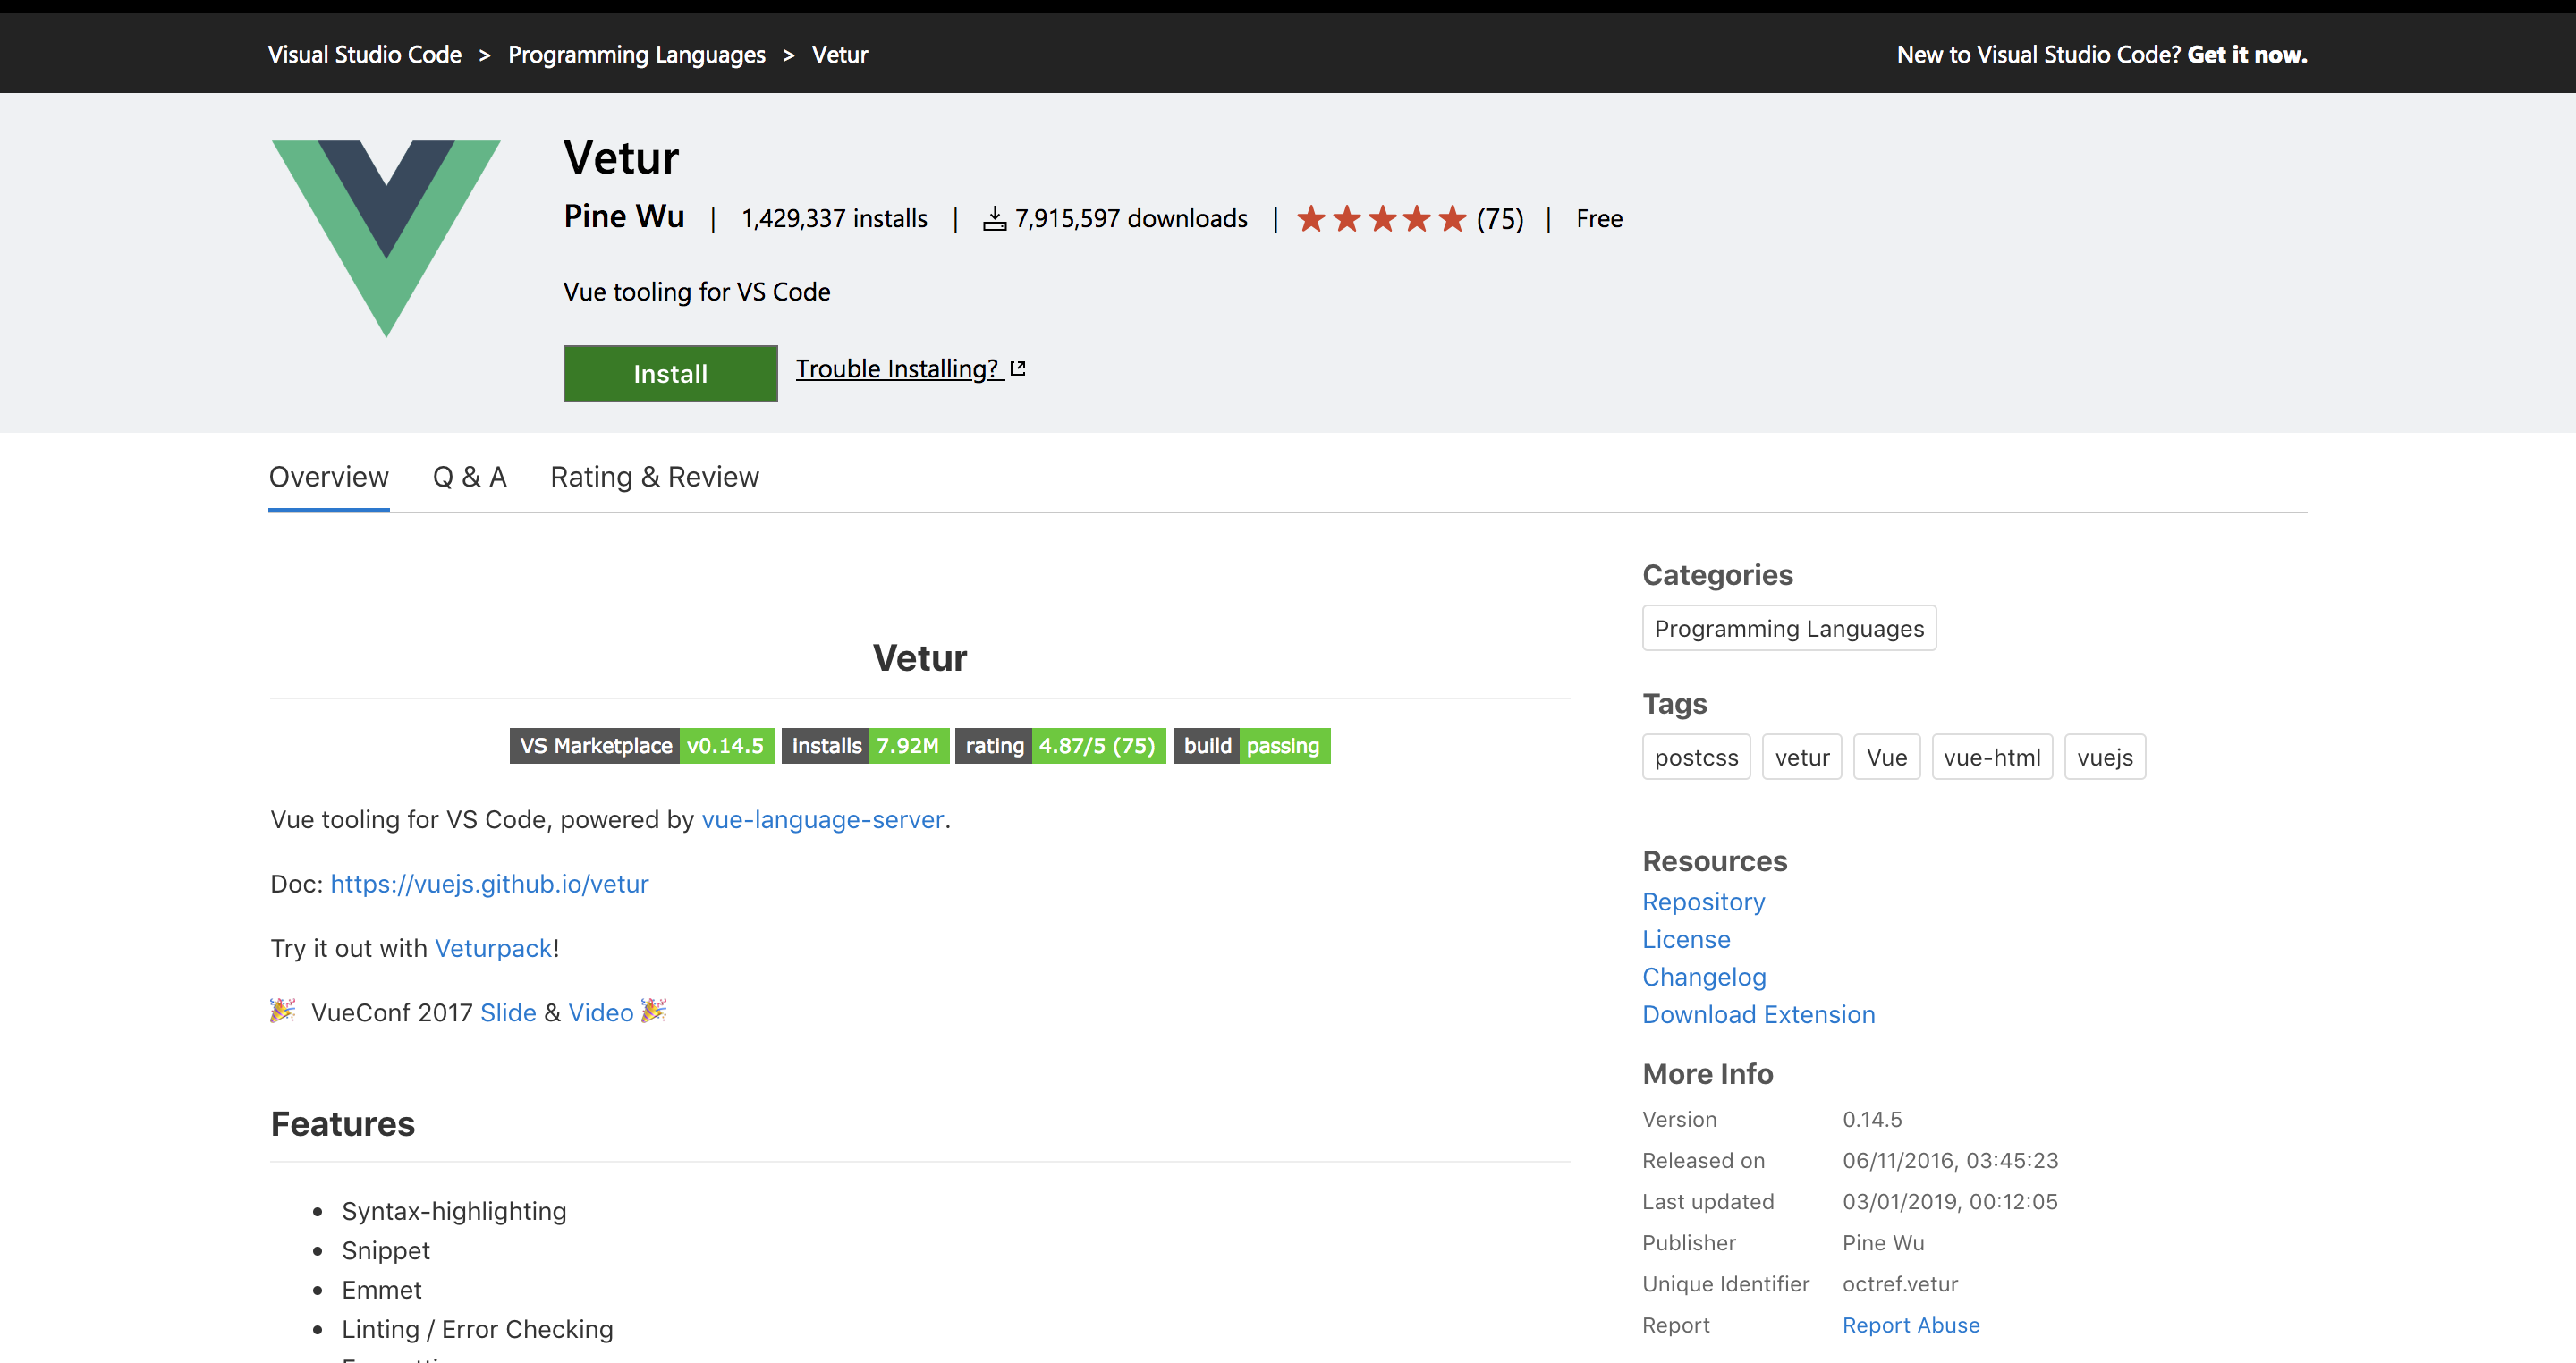2576x1363 pixels.
Task: Click the Pine Wu publisher value in More Info
Action: 1882,1243
